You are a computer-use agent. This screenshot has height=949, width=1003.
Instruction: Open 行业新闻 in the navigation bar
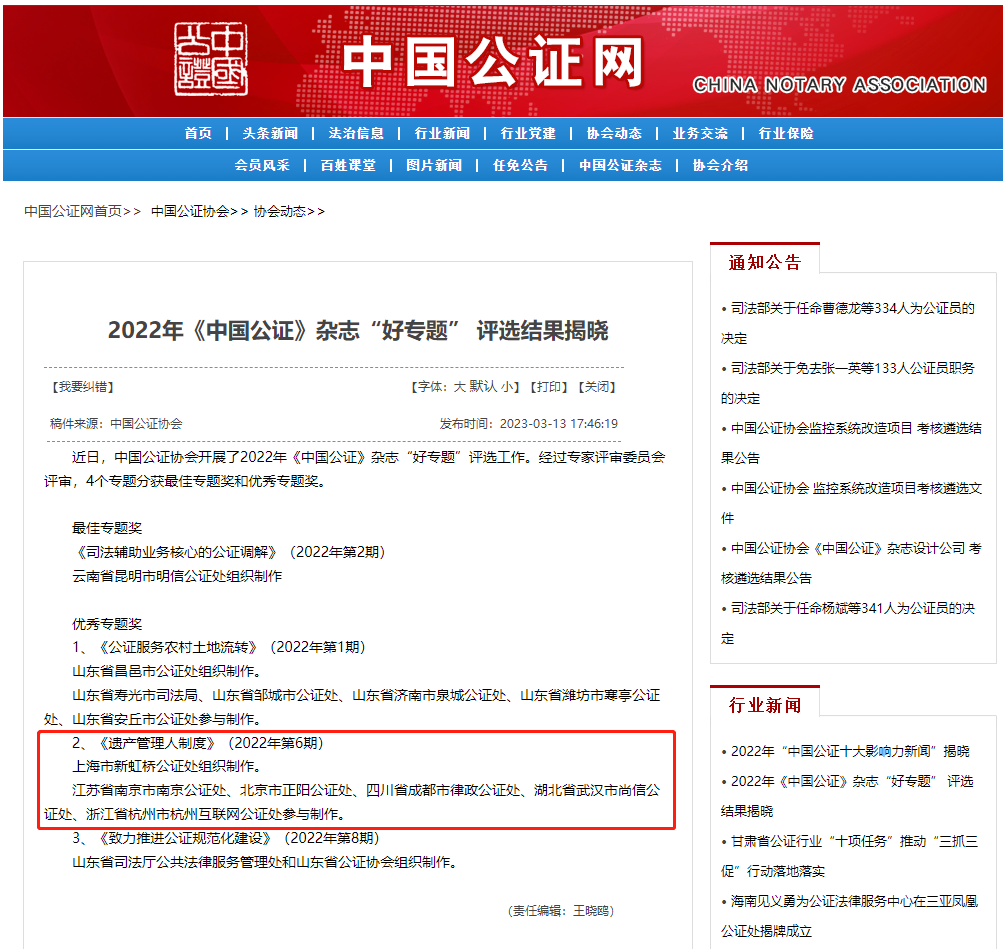[442, 133]
